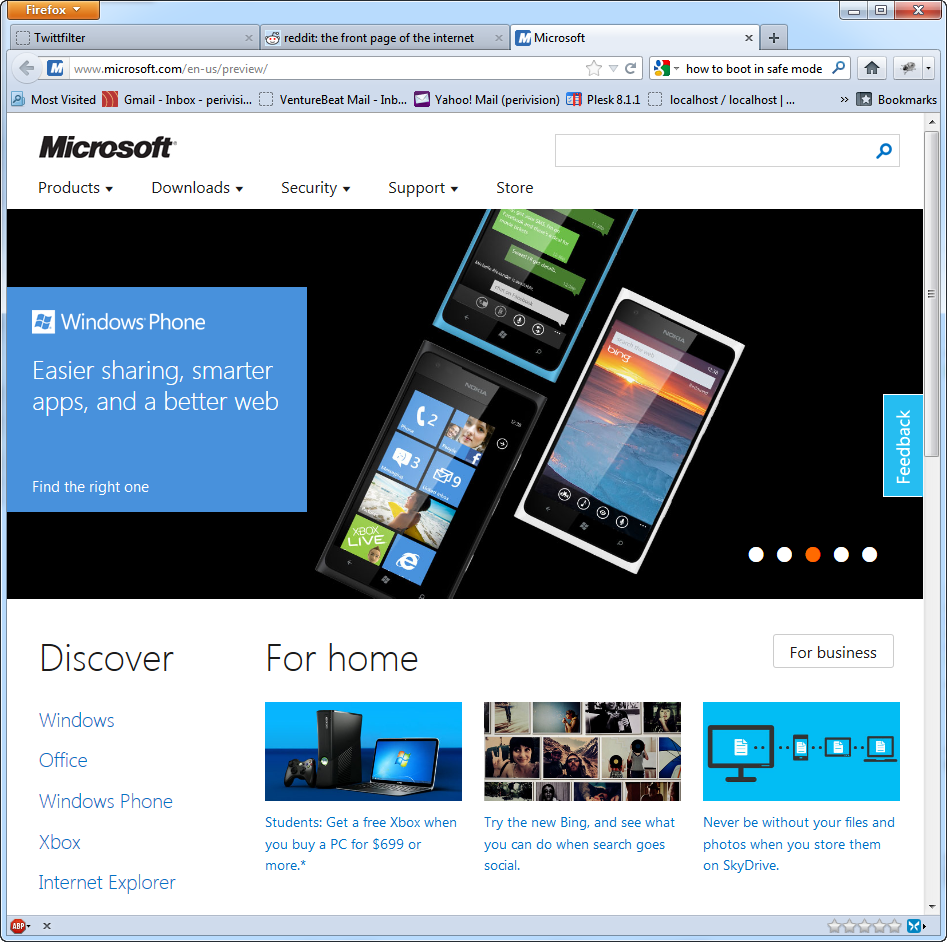The image size is (947, 942).
Task: Expand the Security menu
Action: (x=315, y=188)
